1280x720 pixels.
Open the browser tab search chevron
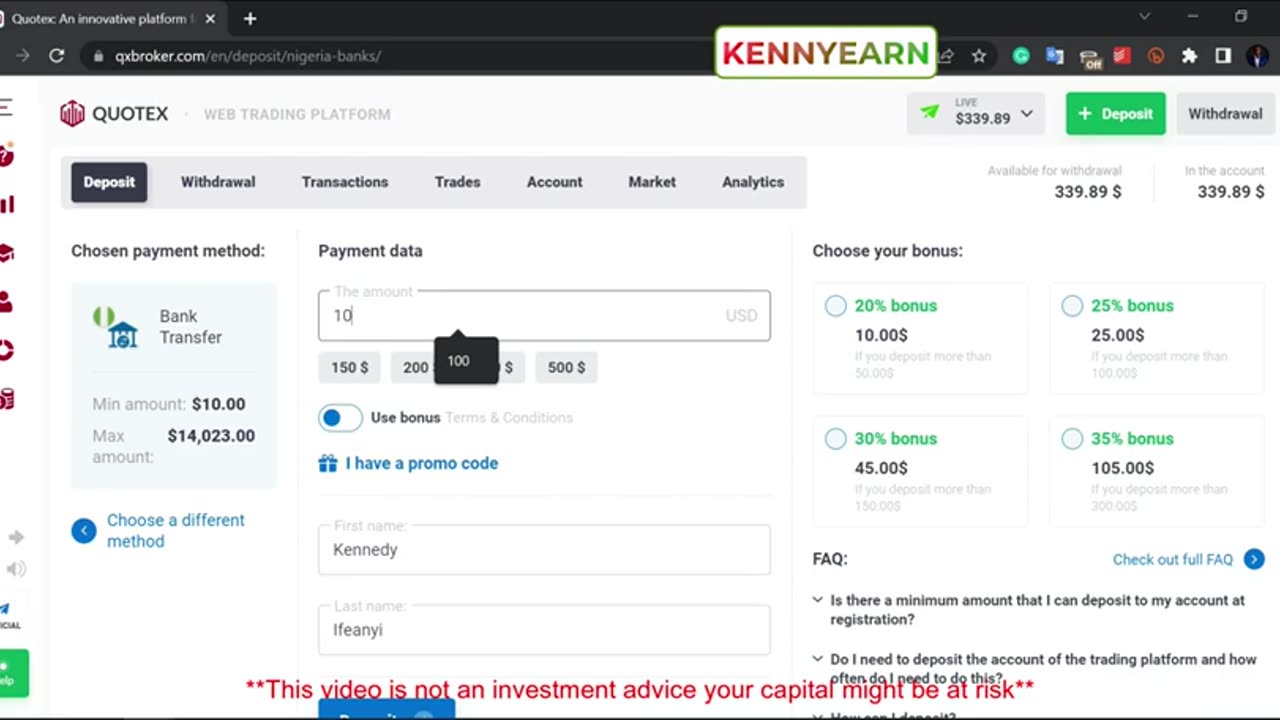click(x=1145, y=16)
